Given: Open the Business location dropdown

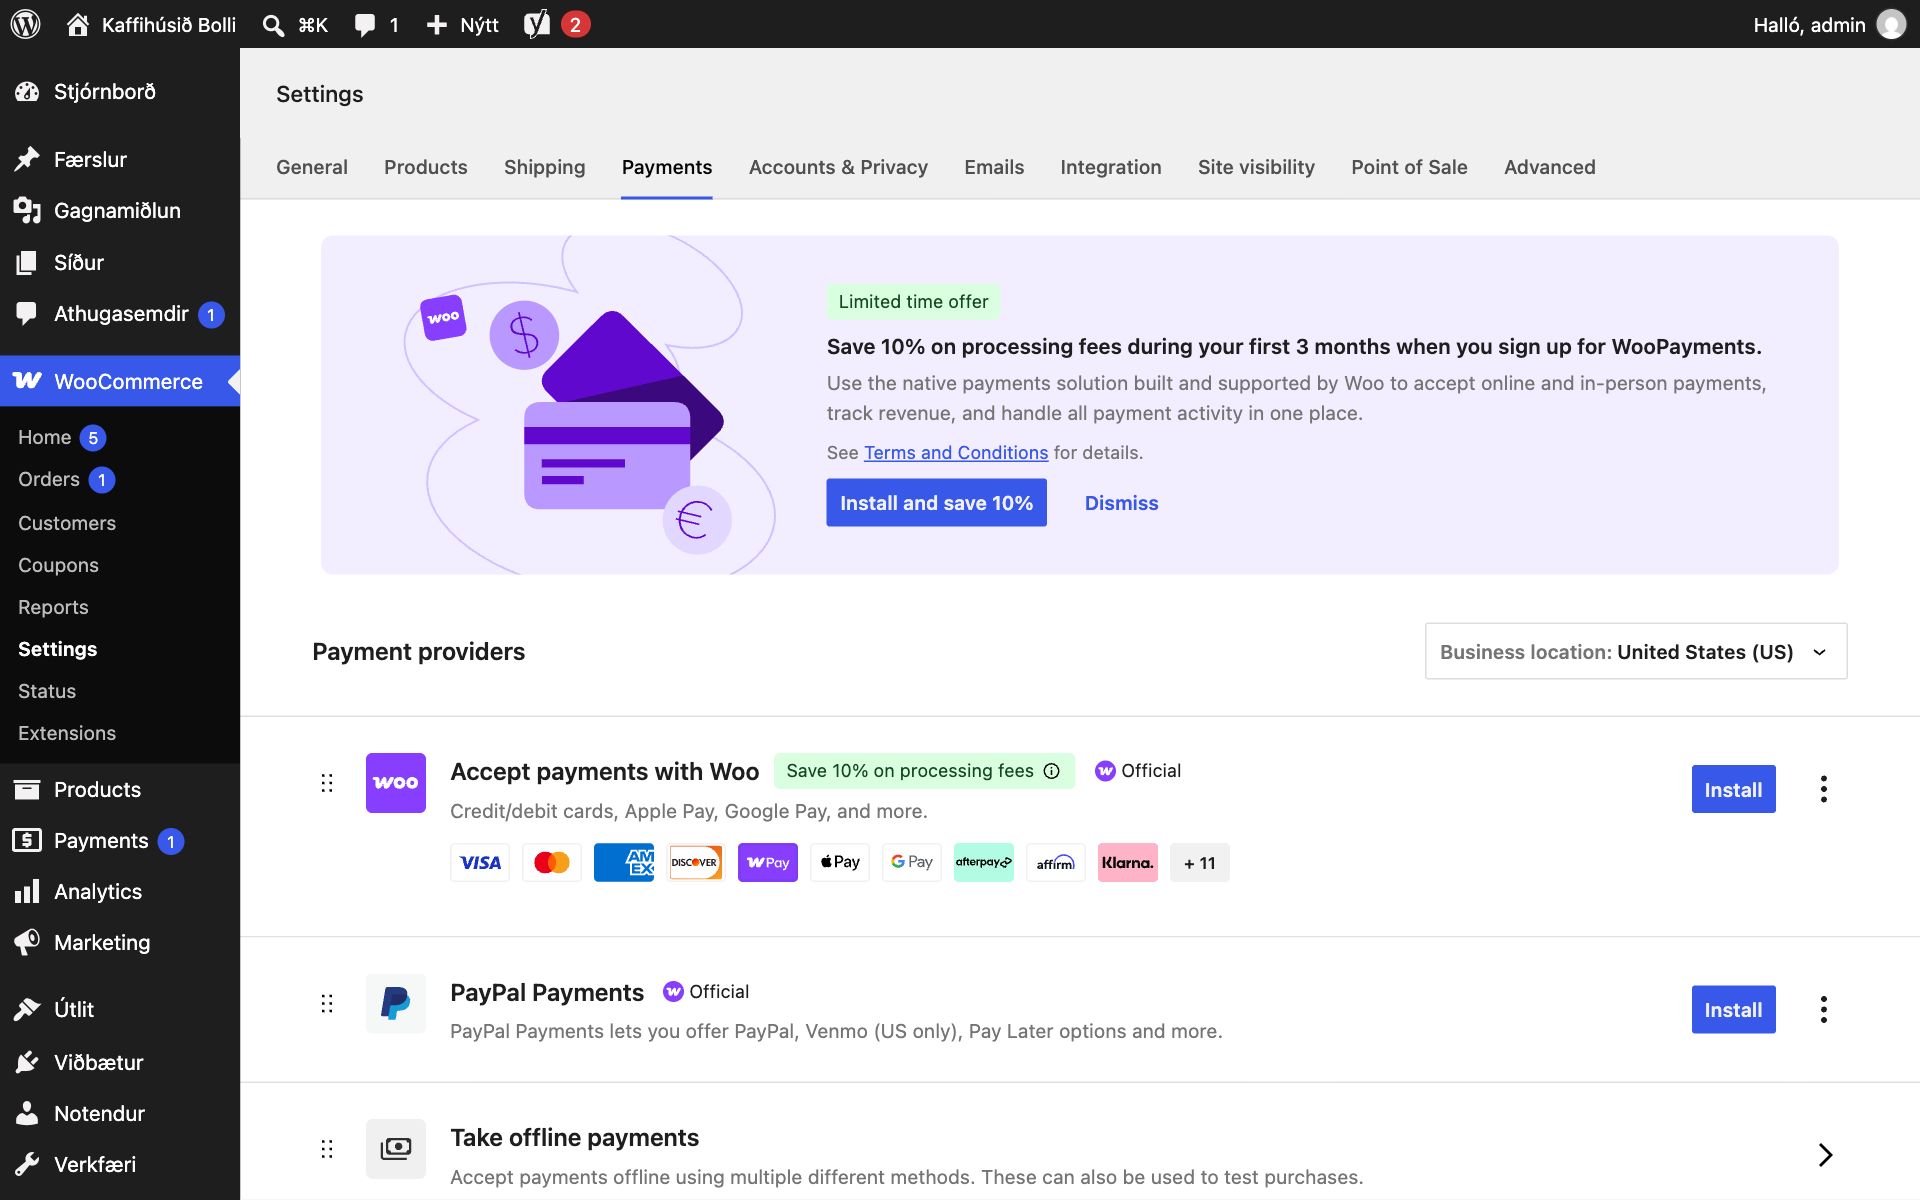Looking at the screenshot, I should 1636,652.
